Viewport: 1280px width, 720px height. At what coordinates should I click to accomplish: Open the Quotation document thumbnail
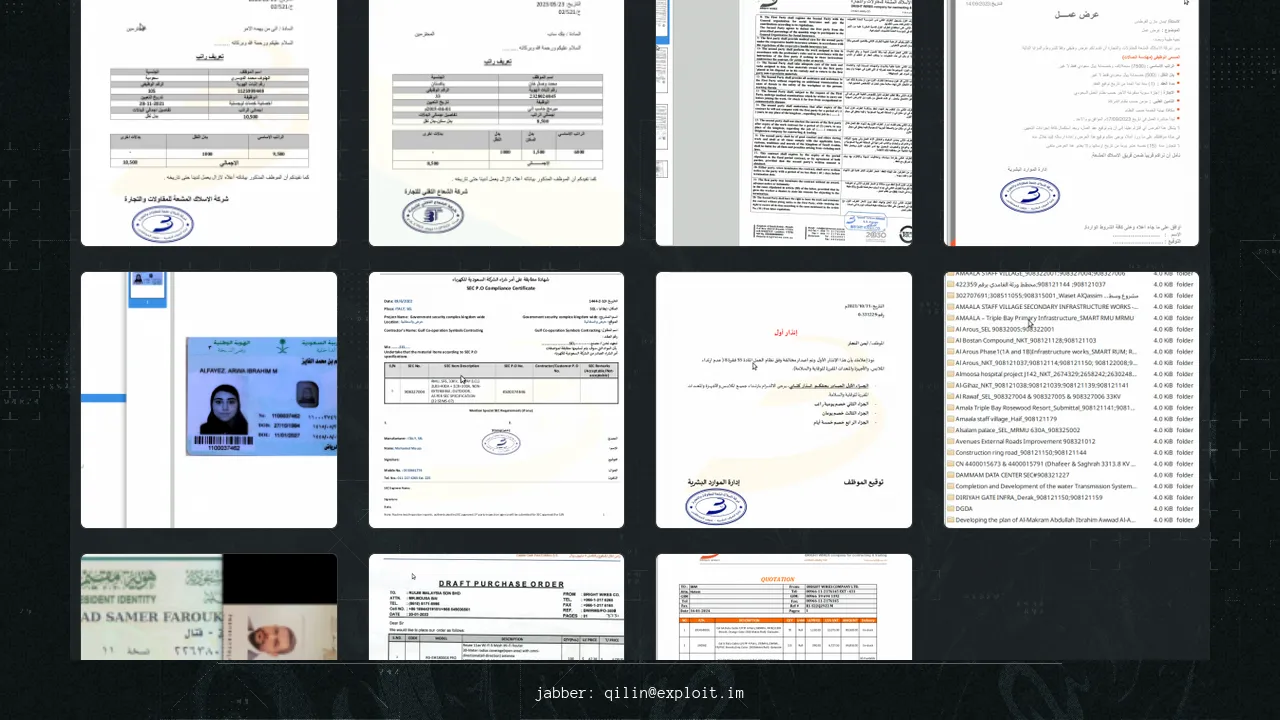click(784, 607)
